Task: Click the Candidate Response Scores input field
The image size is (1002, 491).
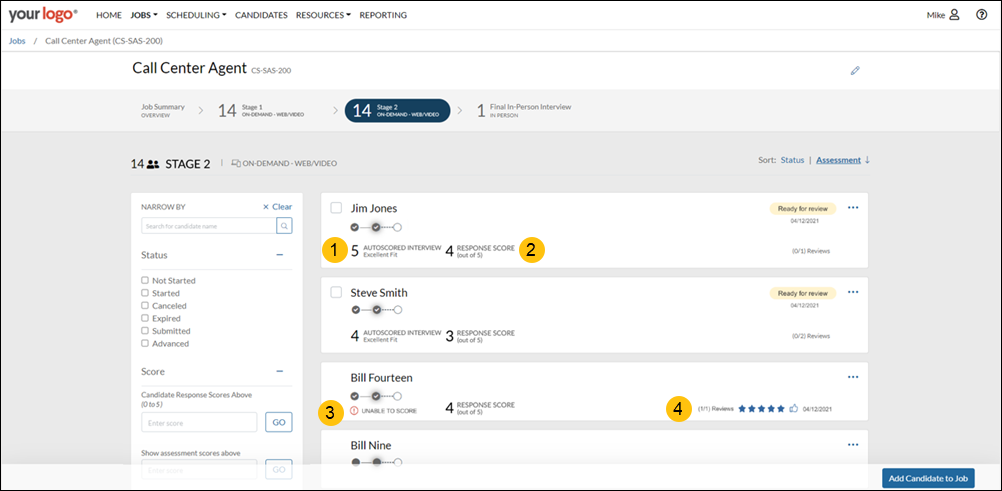Action: point(199,422)
